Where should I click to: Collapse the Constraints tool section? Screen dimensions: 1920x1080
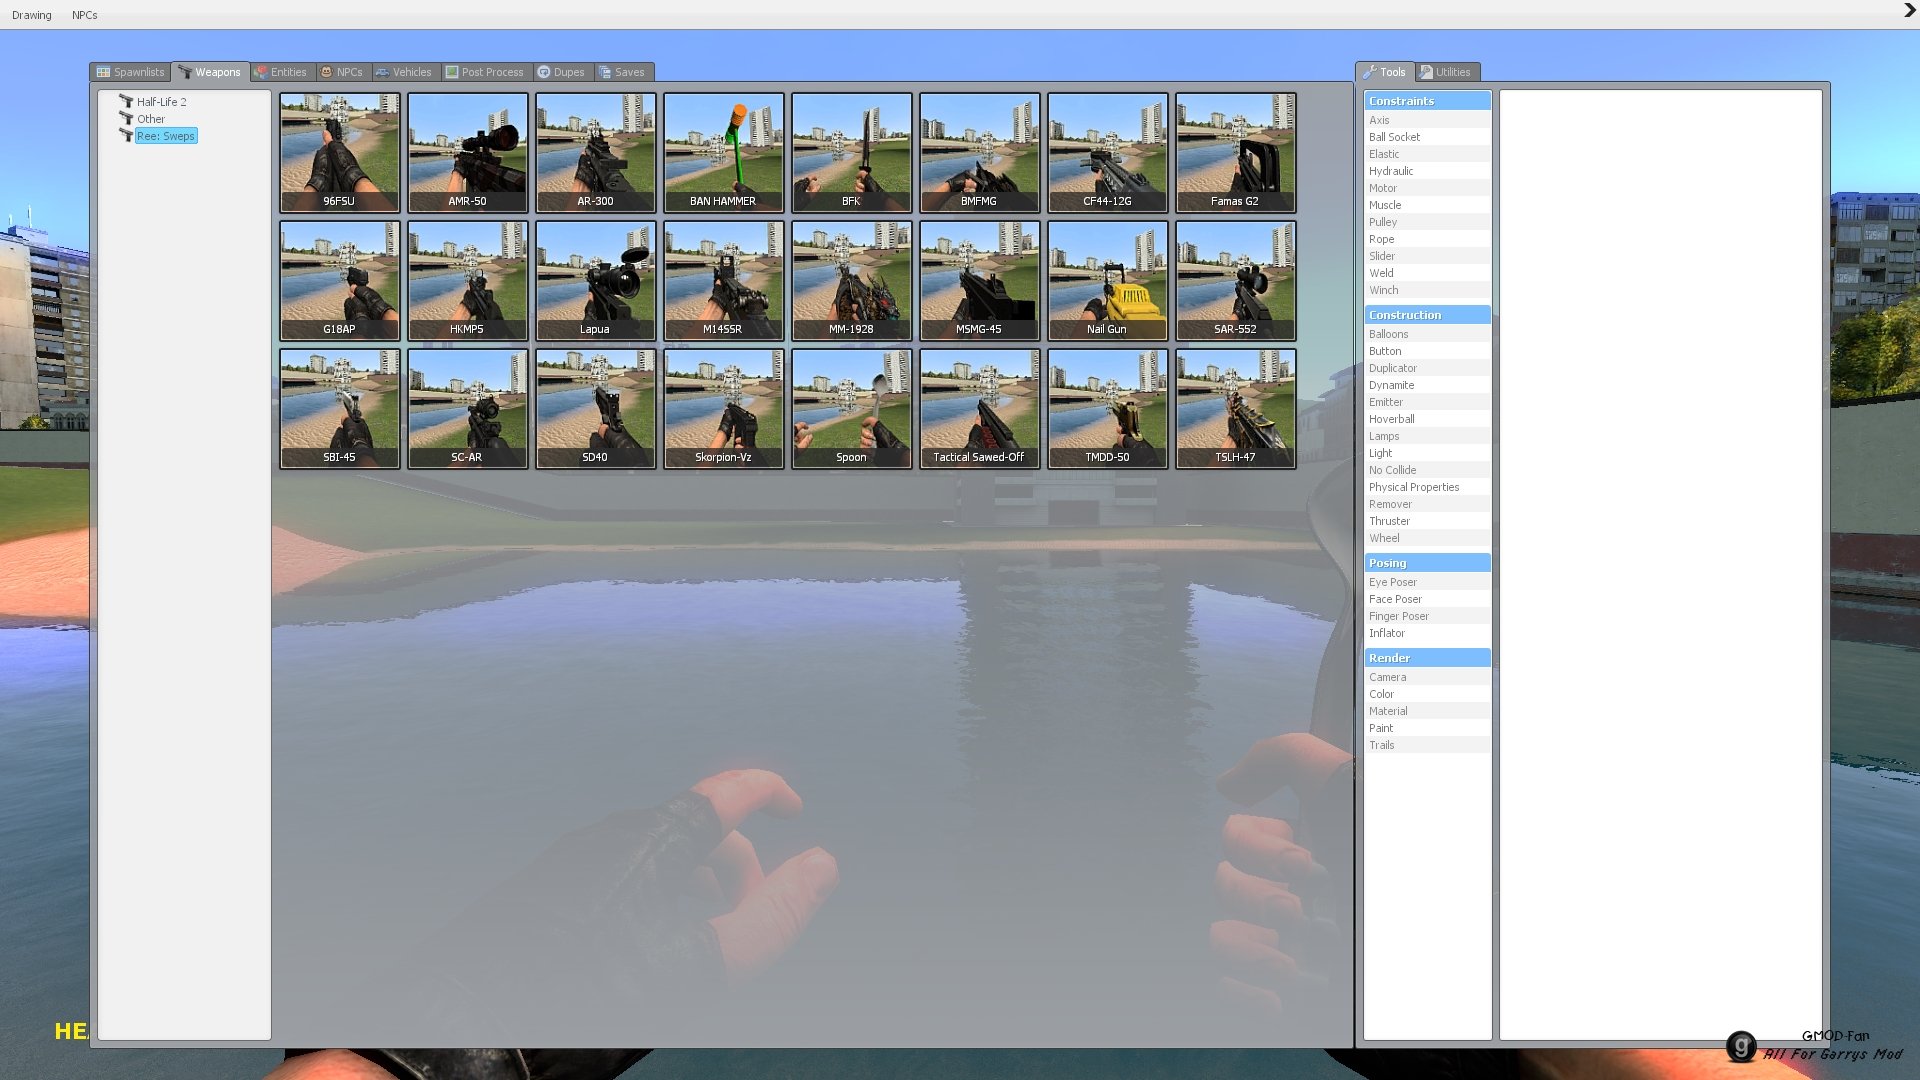tap(1427, 101)
